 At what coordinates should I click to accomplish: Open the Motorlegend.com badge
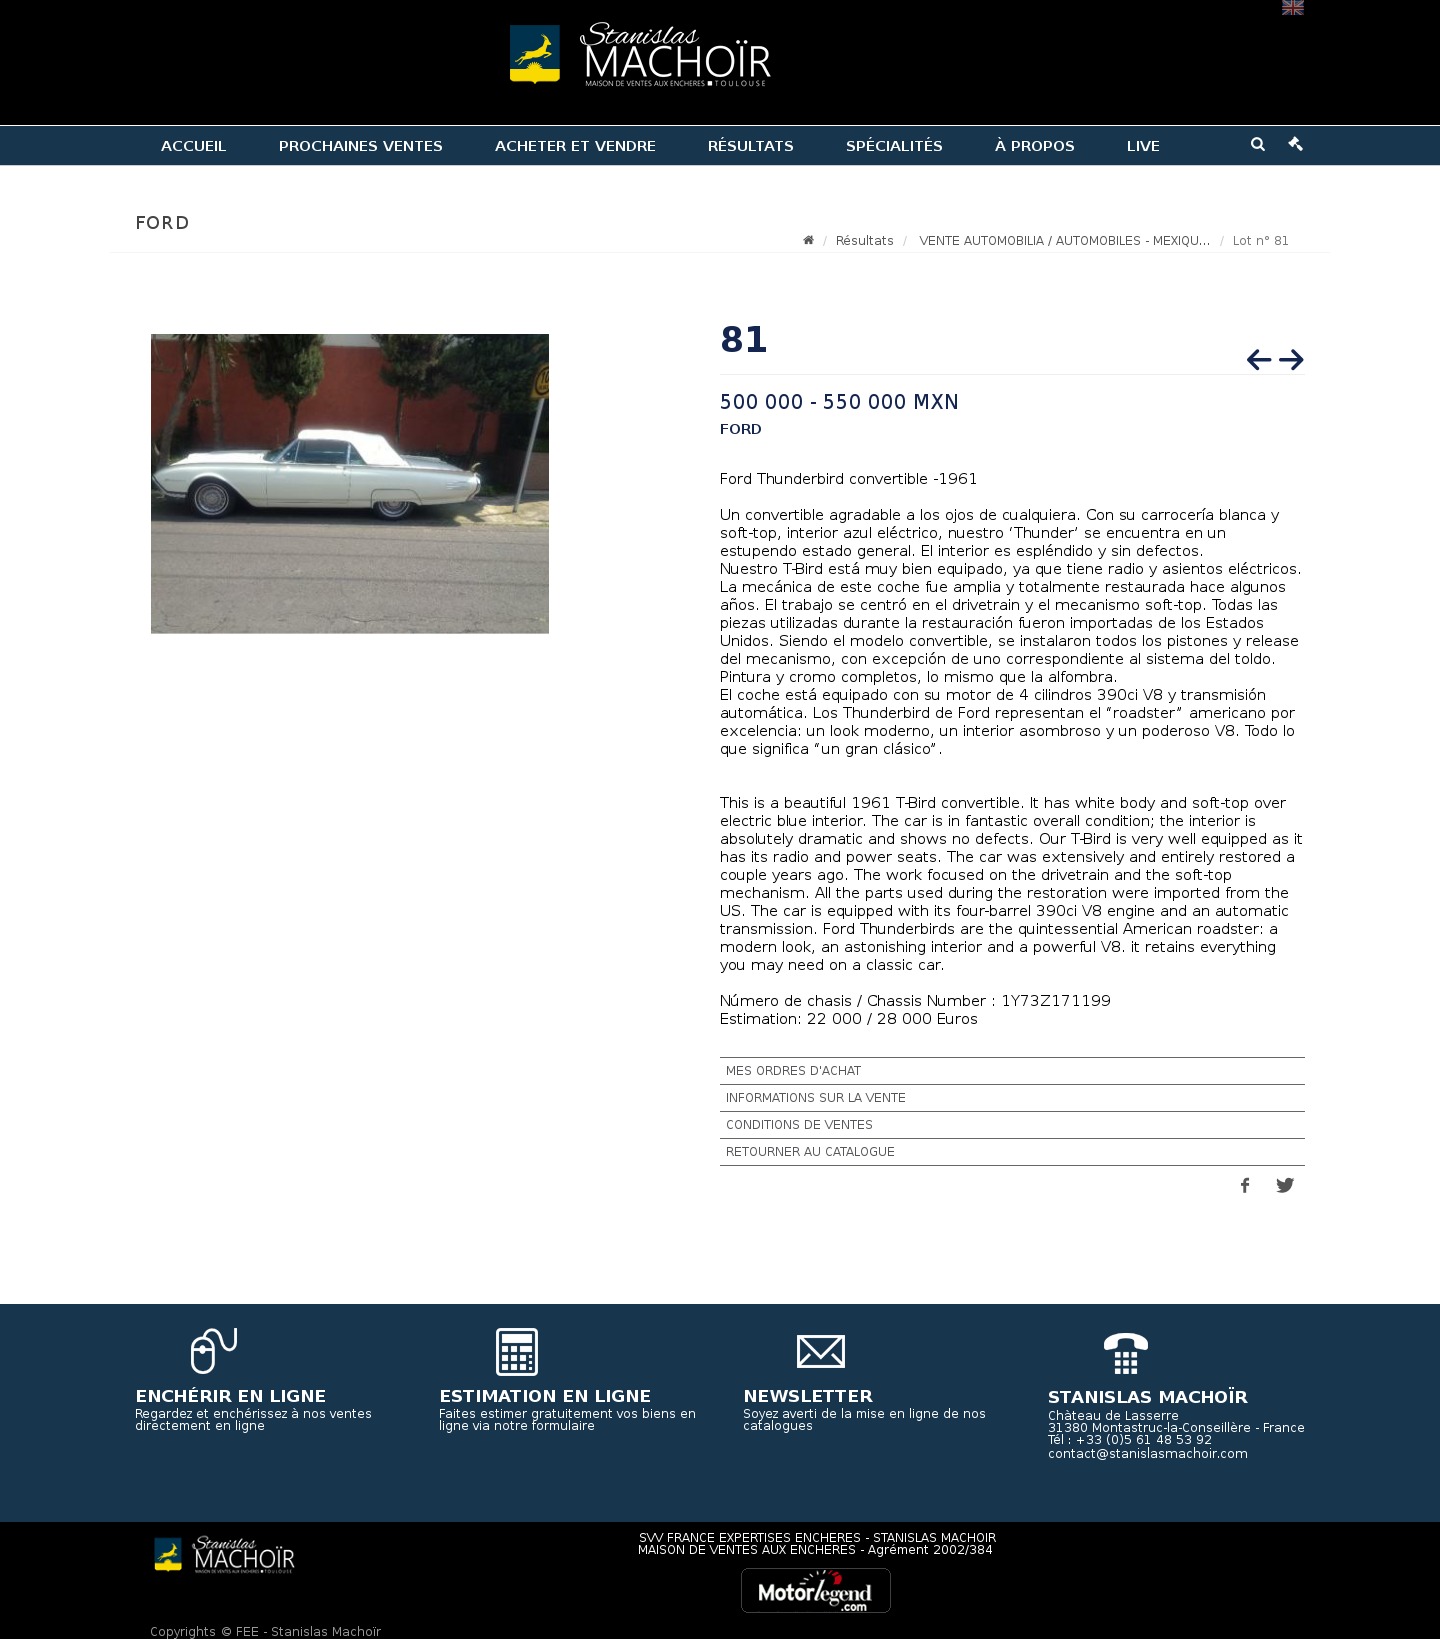coord(816,1590)
